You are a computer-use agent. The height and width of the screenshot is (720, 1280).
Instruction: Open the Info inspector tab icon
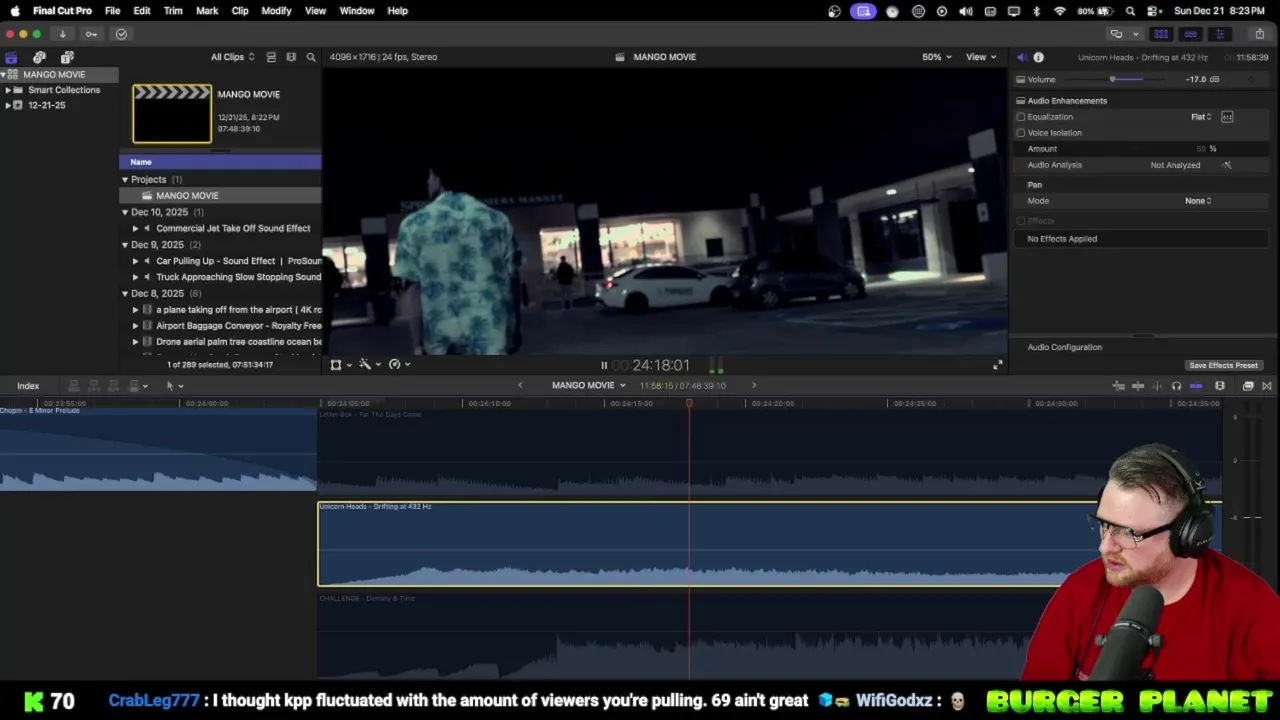[1038, 57]
